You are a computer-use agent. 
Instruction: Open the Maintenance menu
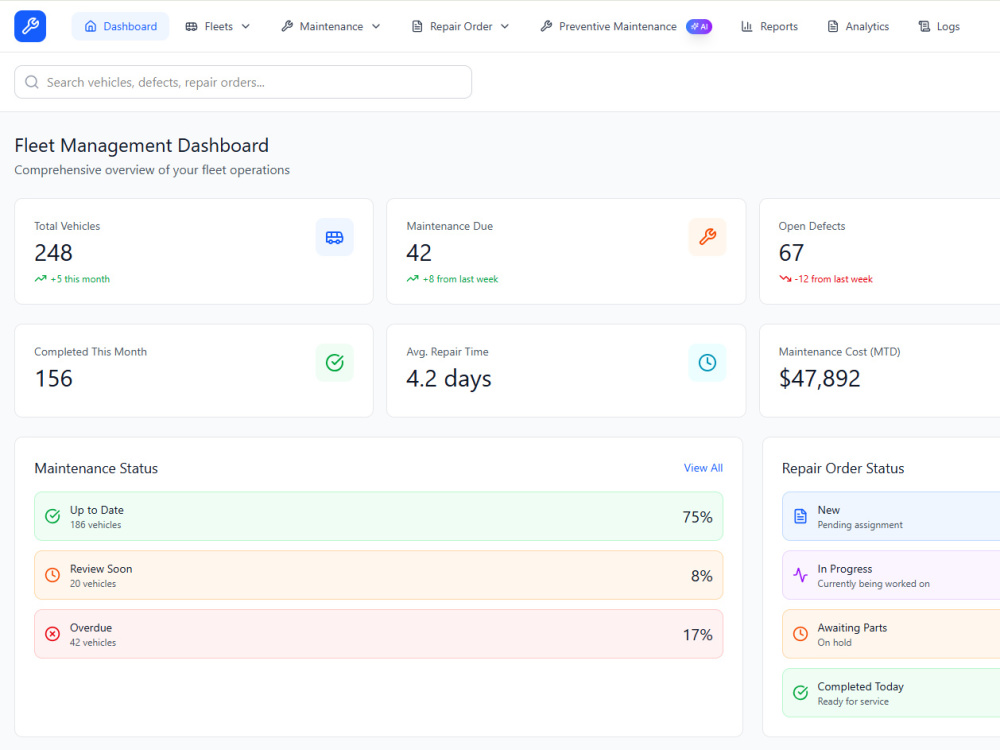[x=330, y=26]
